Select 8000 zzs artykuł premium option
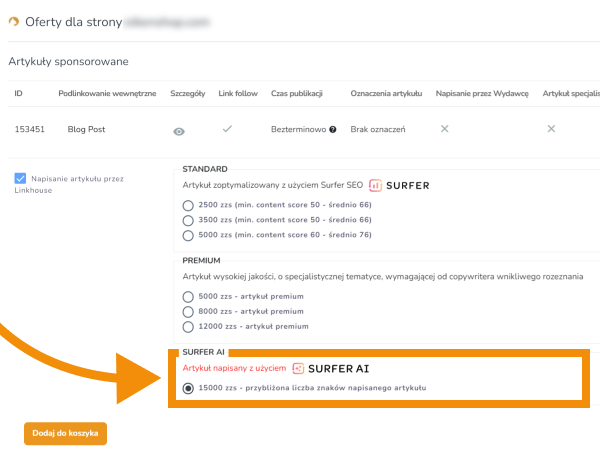 pyautogui.click(x=188, y=312)
